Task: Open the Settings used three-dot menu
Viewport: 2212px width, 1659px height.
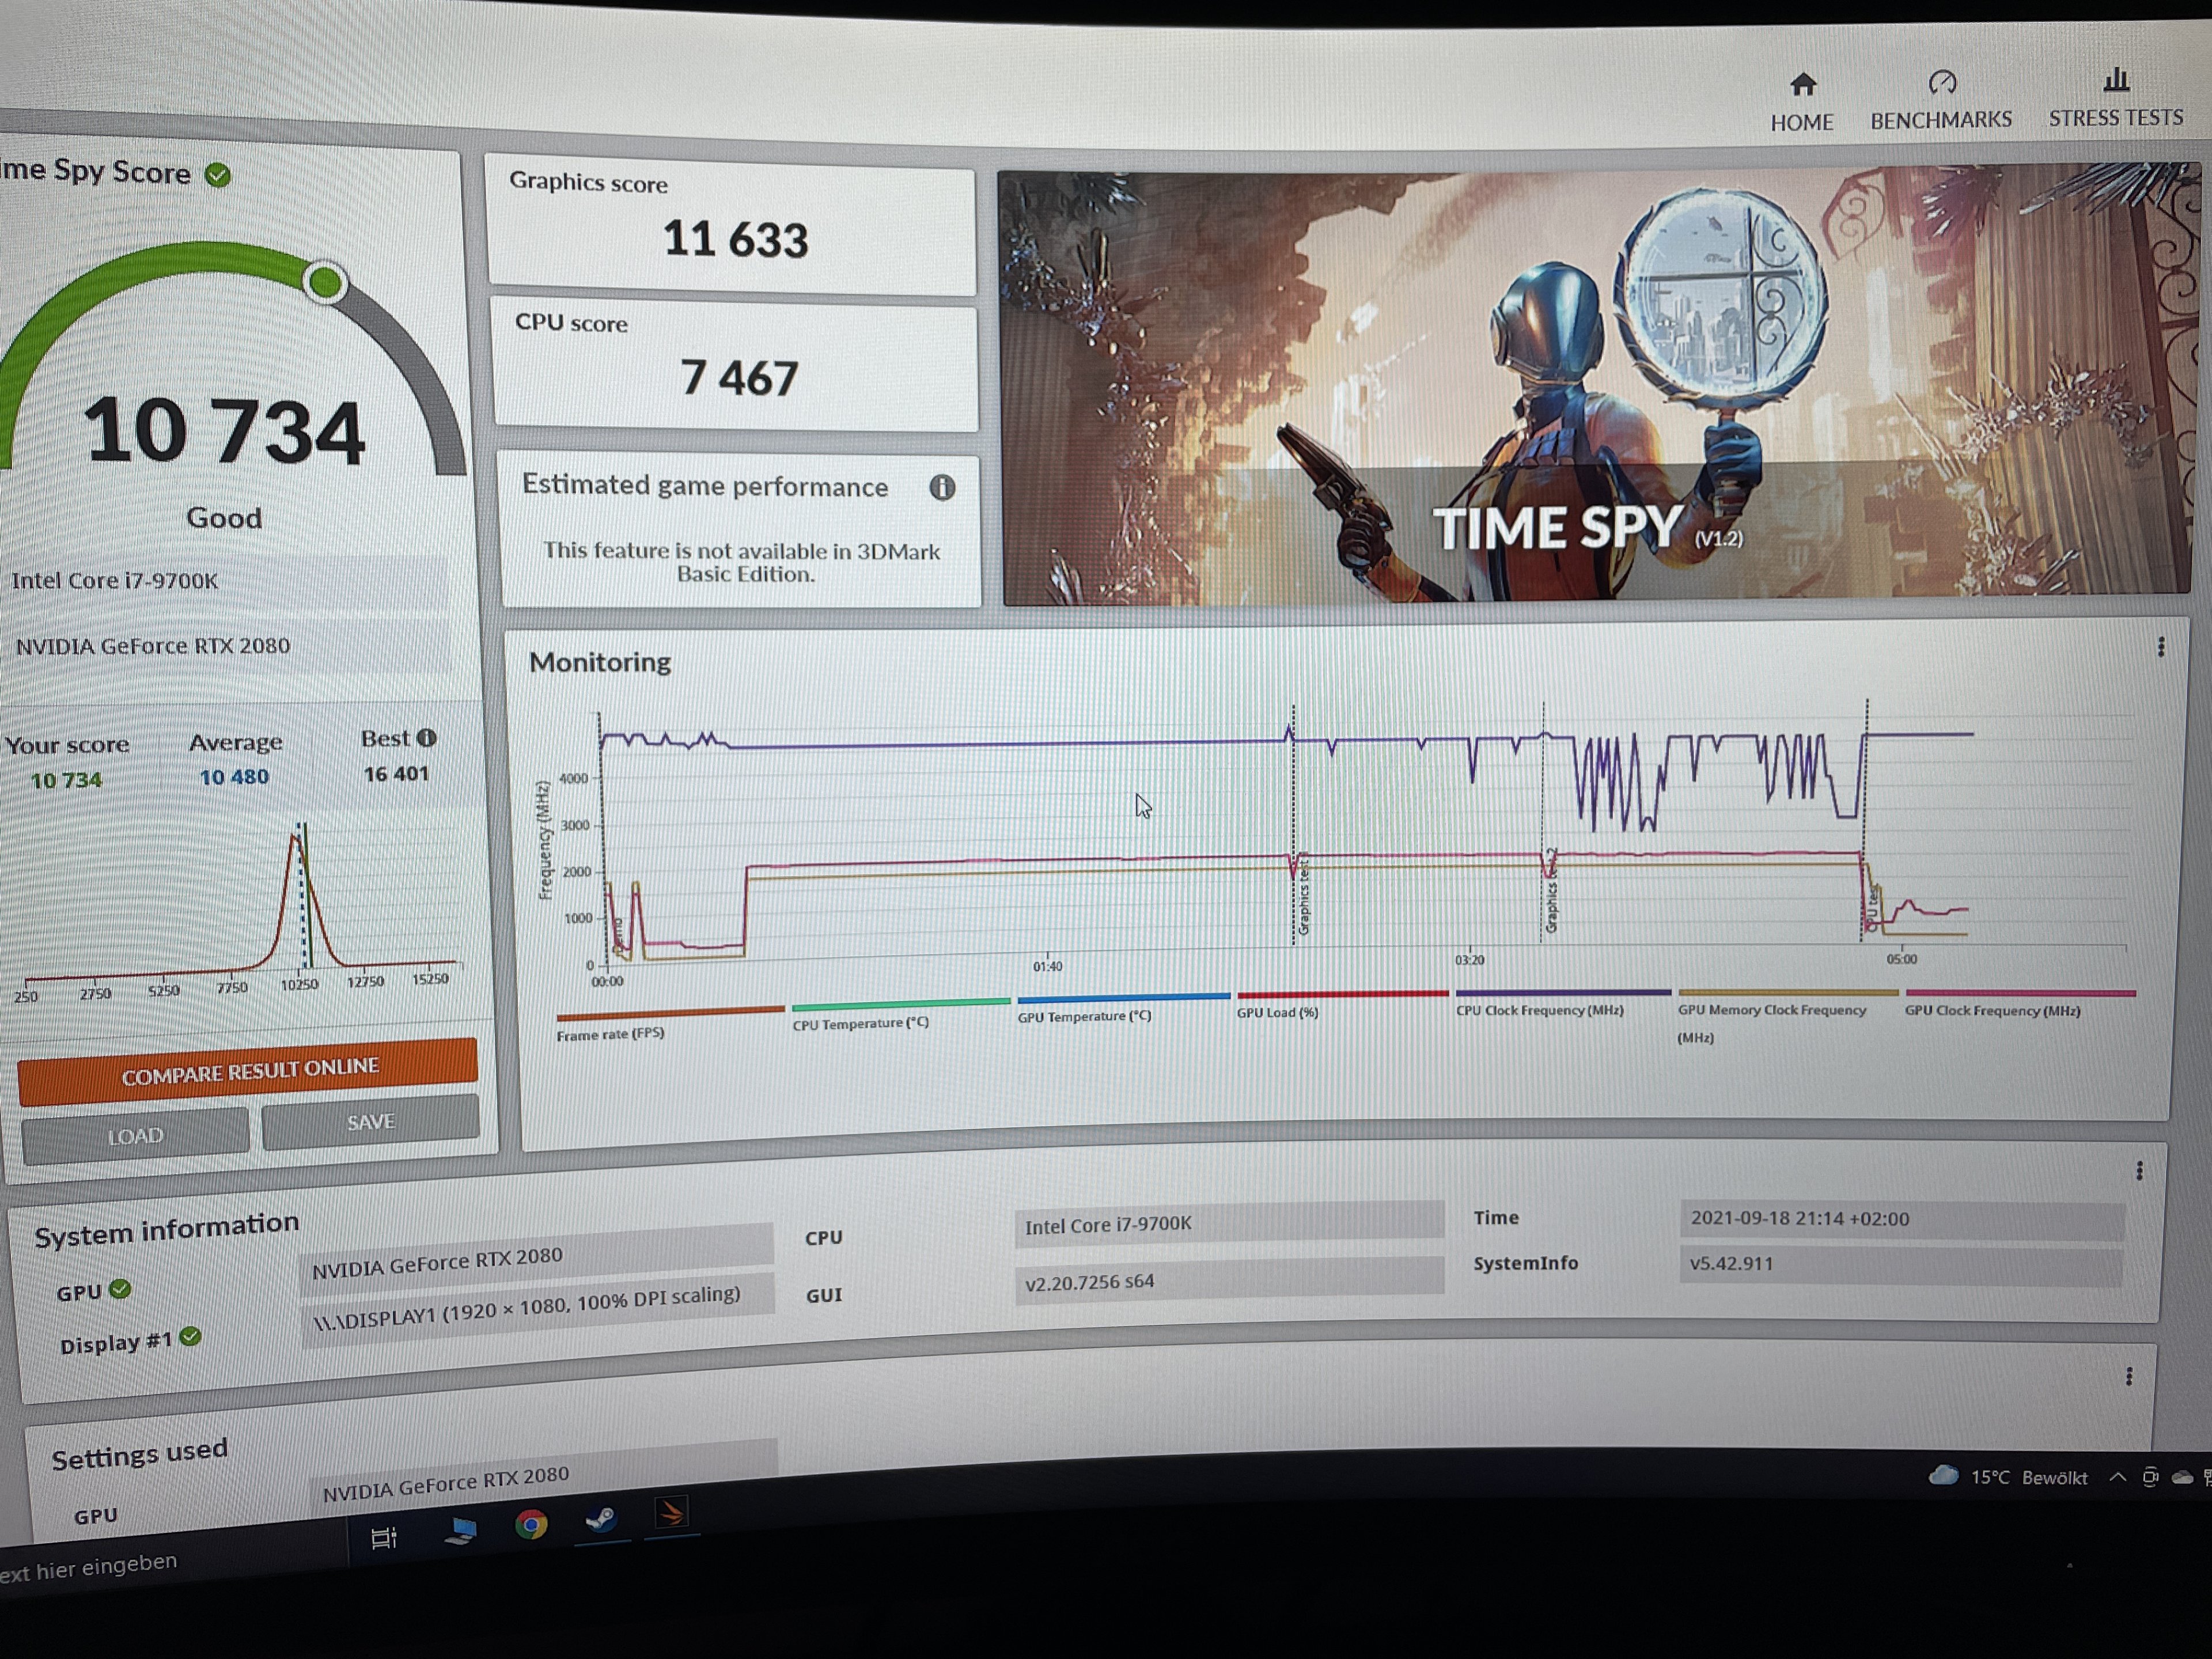Action: (2129, 1377)
